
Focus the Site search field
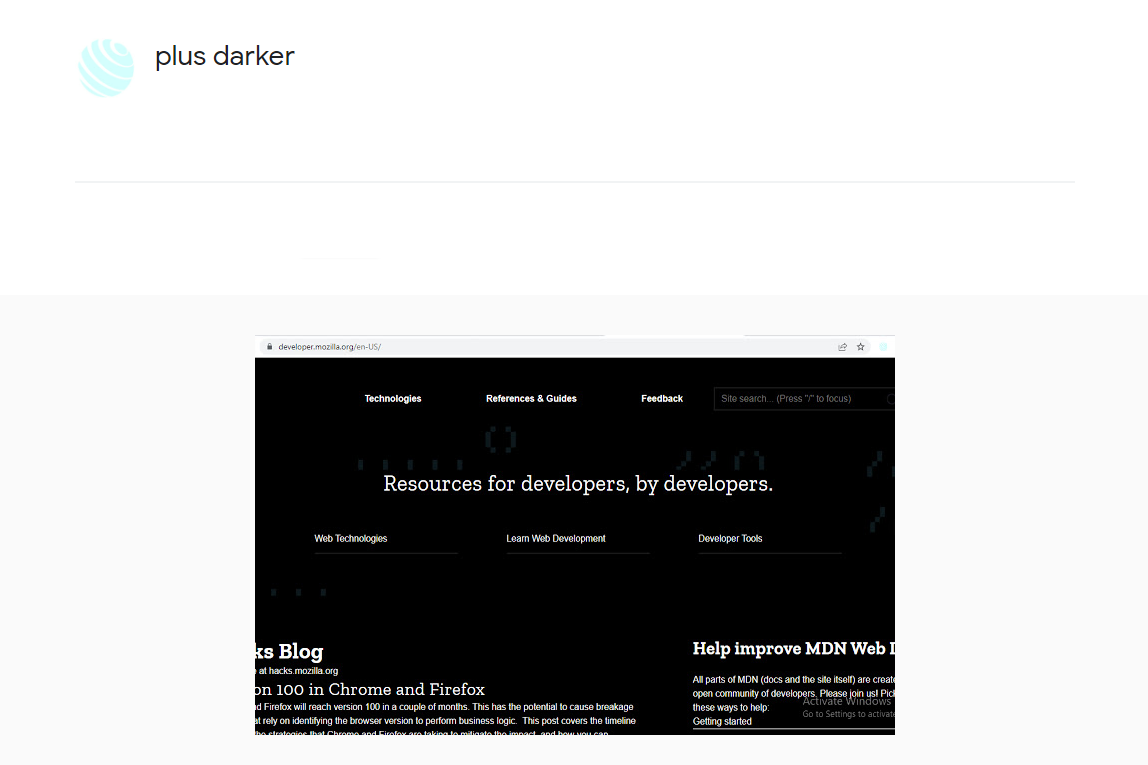[804, 399]
